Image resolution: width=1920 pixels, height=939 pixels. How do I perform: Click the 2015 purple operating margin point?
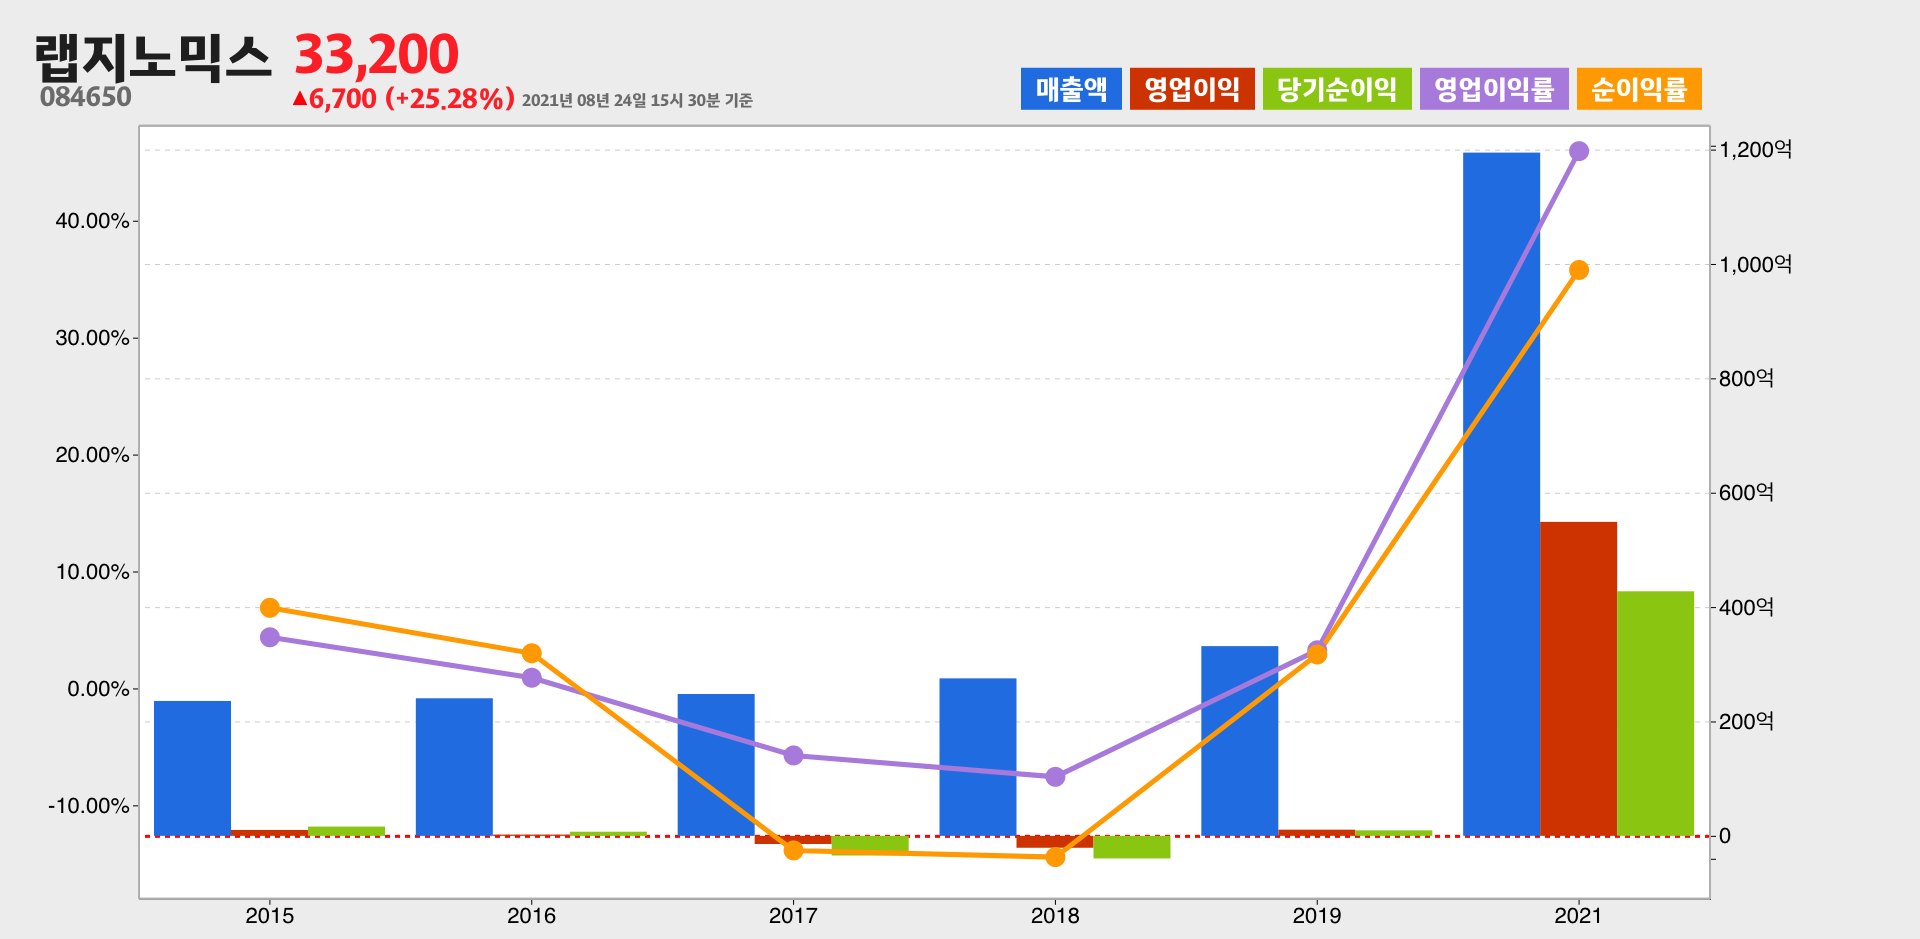pyautogui.click(x=270, y=637)
